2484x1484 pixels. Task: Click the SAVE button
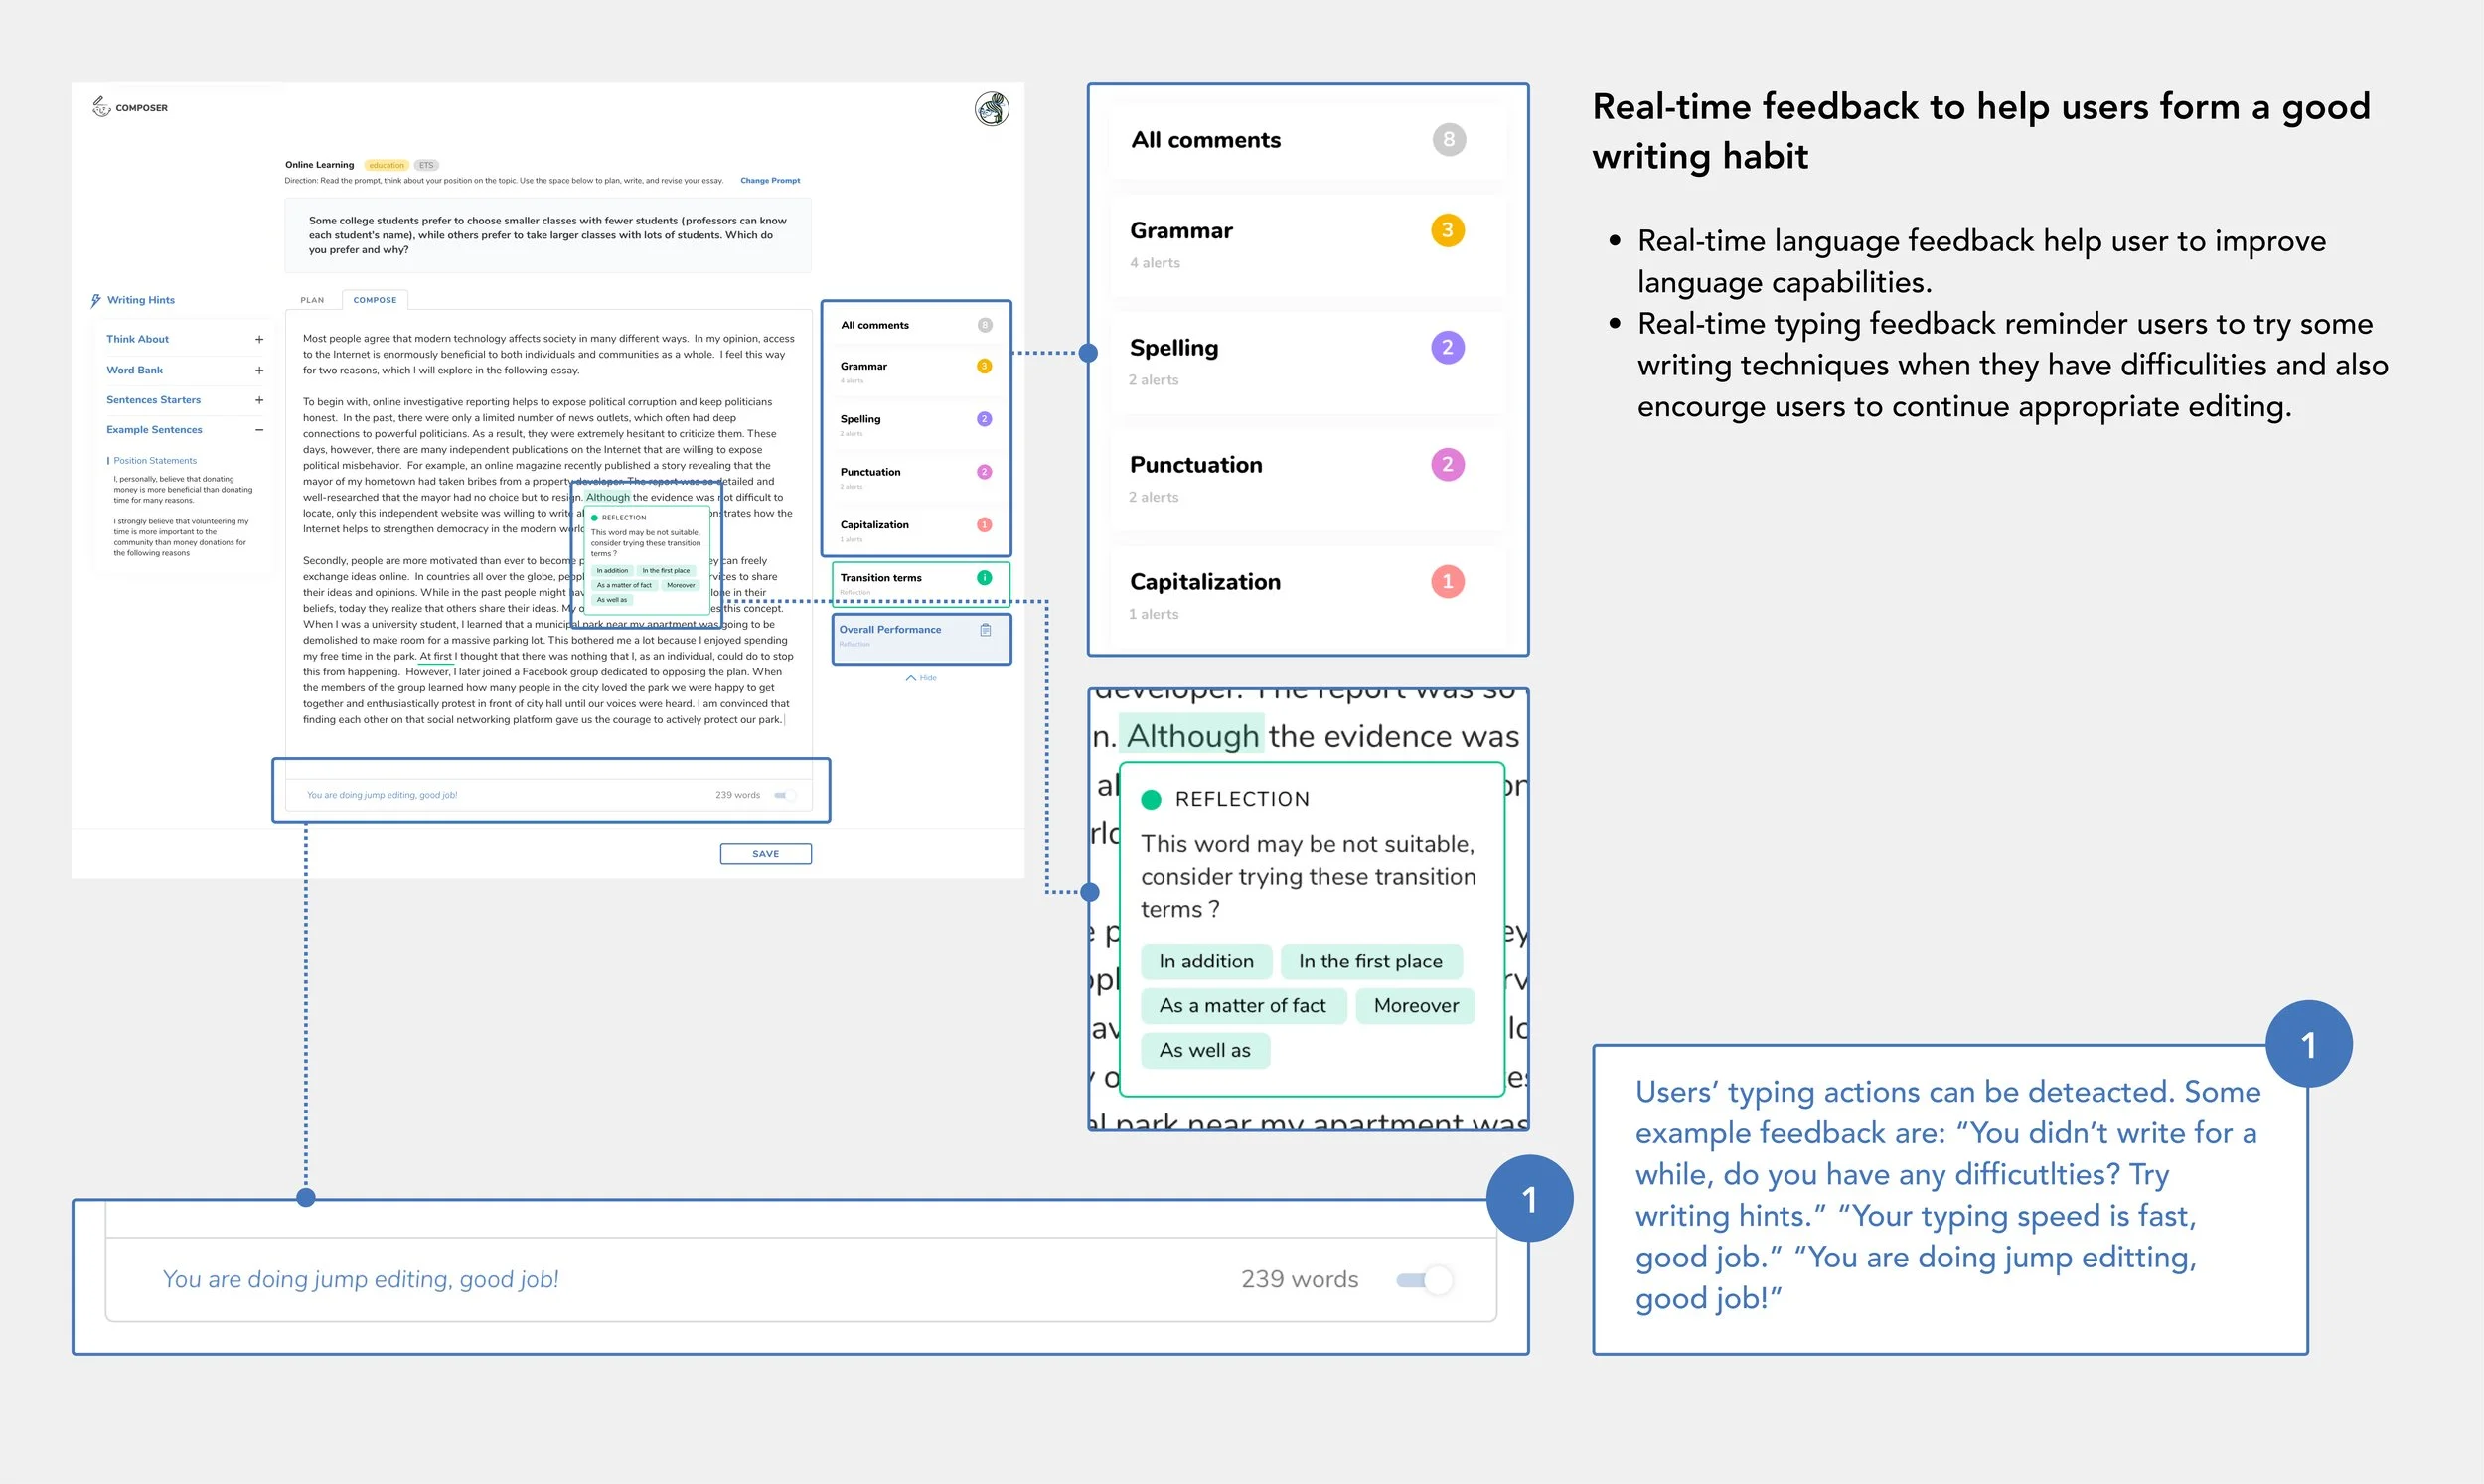[x=765, y=854]
